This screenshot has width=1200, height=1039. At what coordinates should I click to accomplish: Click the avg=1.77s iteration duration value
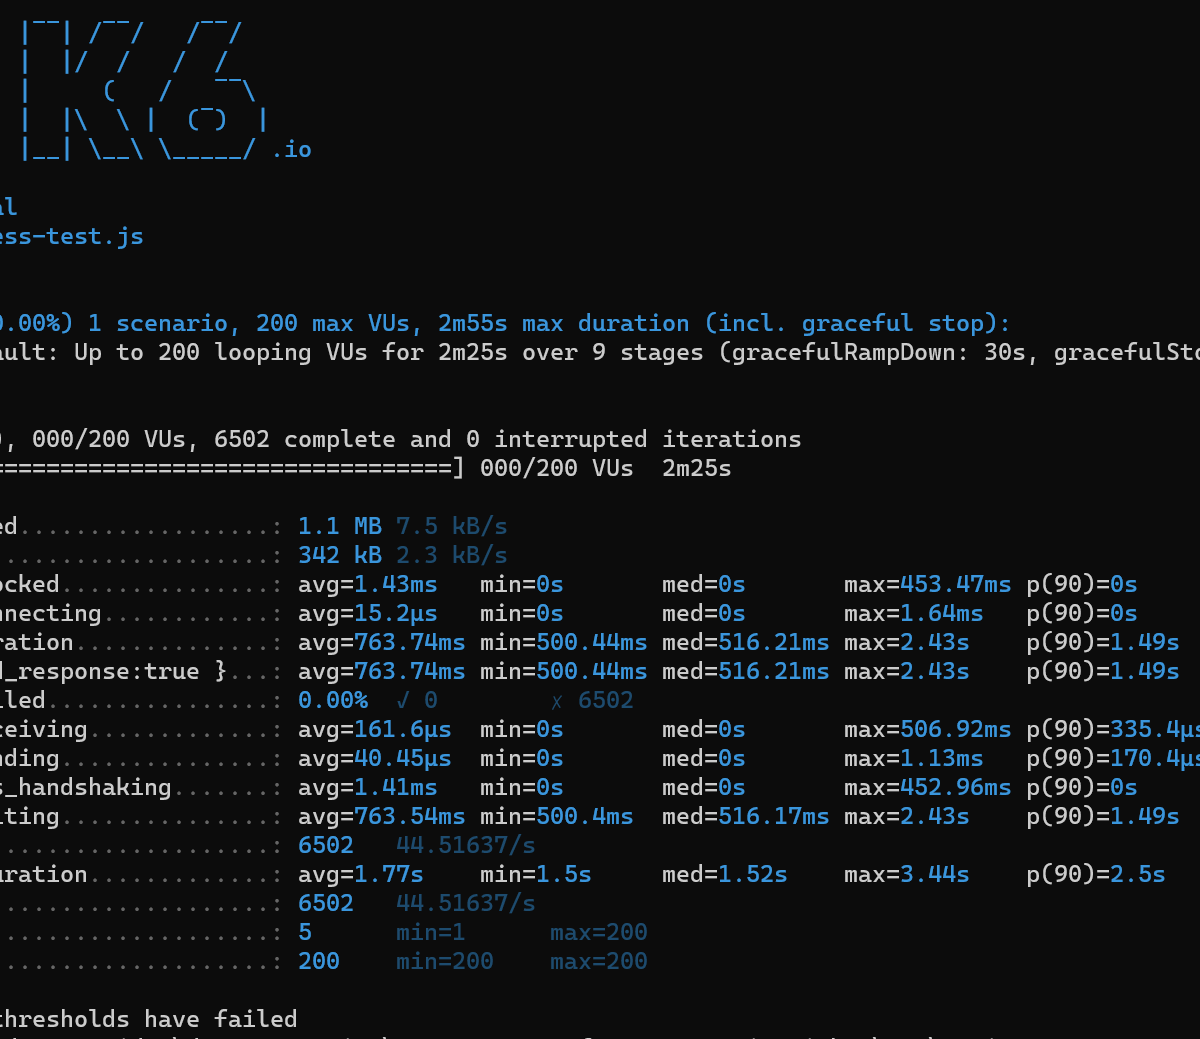coord(360,874)
